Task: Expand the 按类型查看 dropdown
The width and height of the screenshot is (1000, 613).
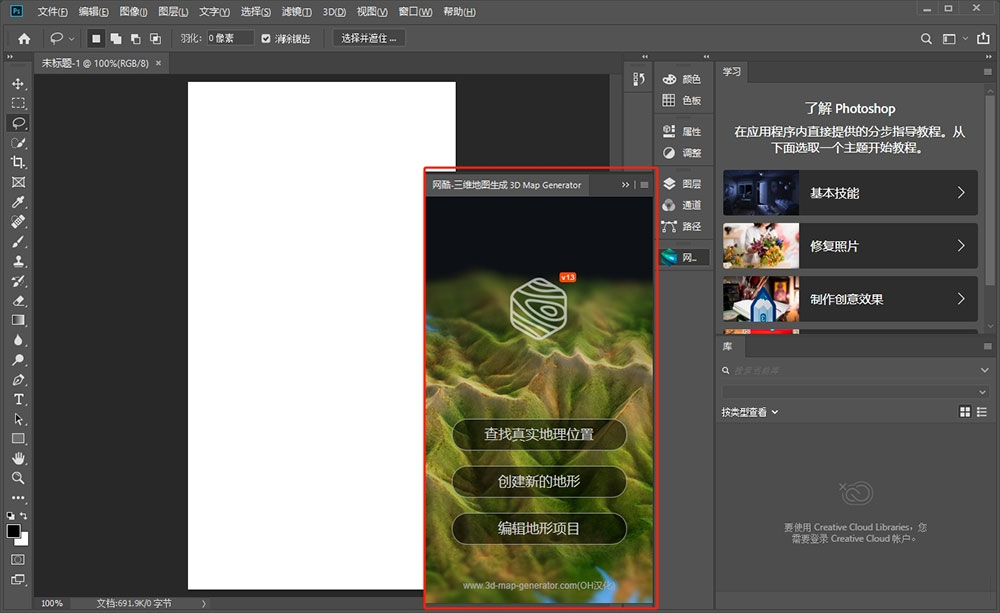Action: pyautogui.click(x=750, y=412)
